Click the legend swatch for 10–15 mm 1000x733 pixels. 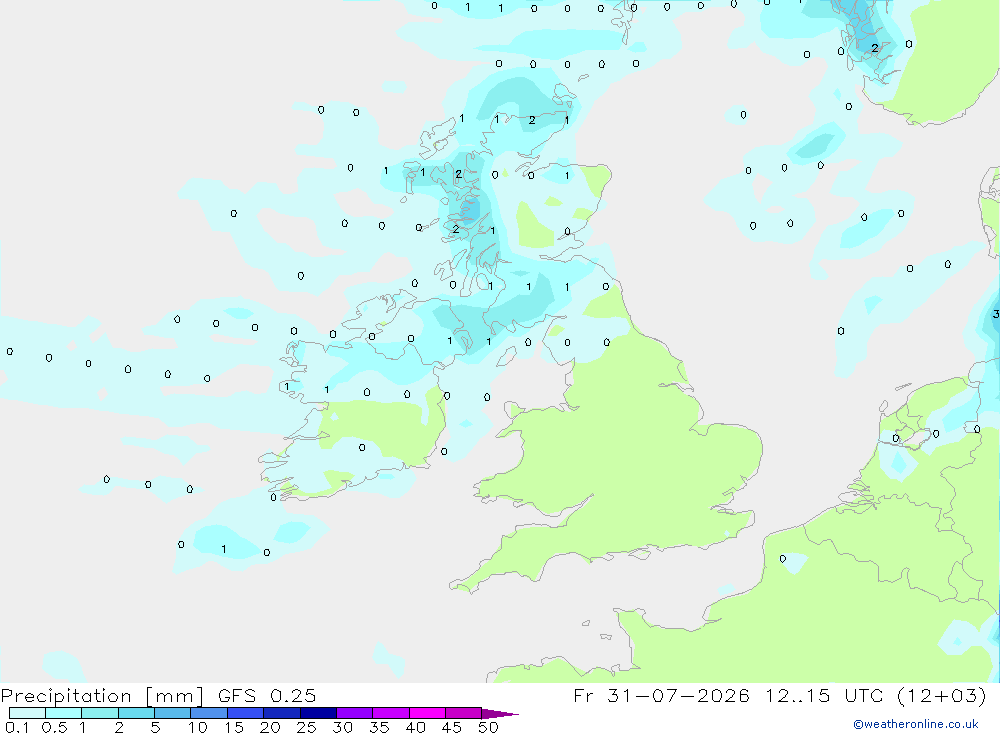coord(209,713)
